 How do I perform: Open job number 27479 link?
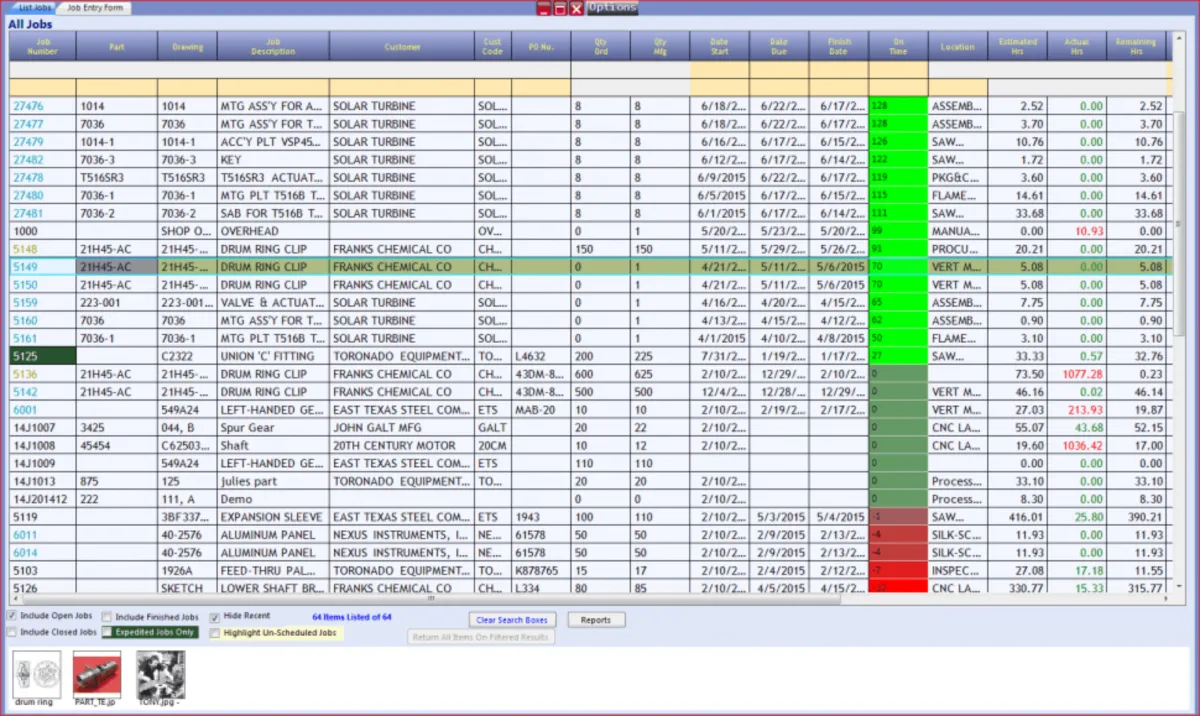click(x=28, y=142)
